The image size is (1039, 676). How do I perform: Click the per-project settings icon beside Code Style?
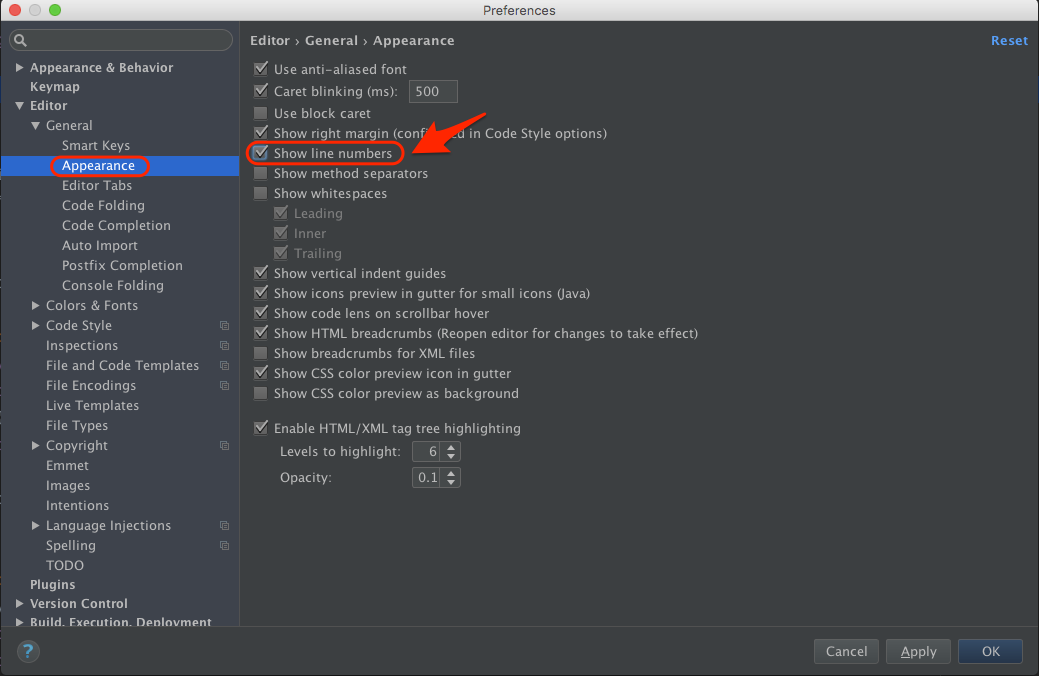[x=224, y=325]
